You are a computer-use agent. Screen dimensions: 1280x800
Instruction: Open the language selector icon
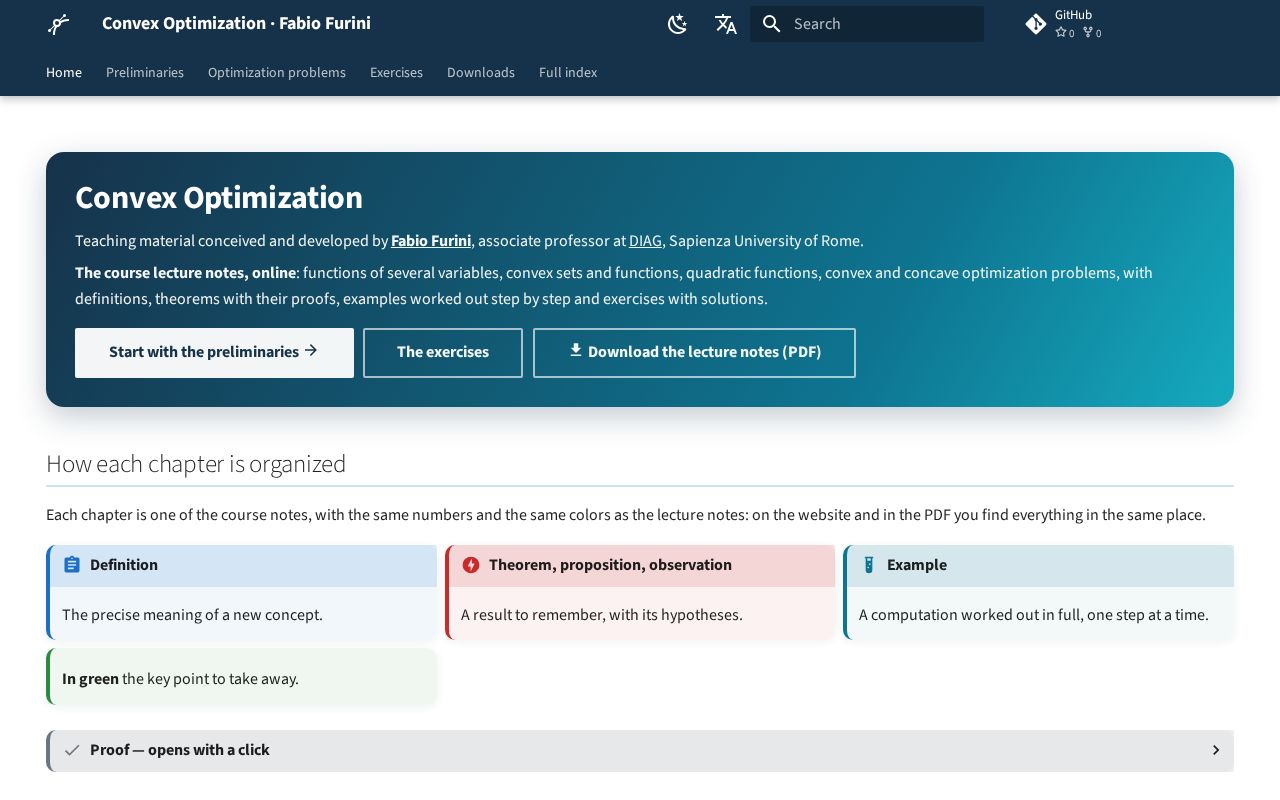click(x=726, y=24)
